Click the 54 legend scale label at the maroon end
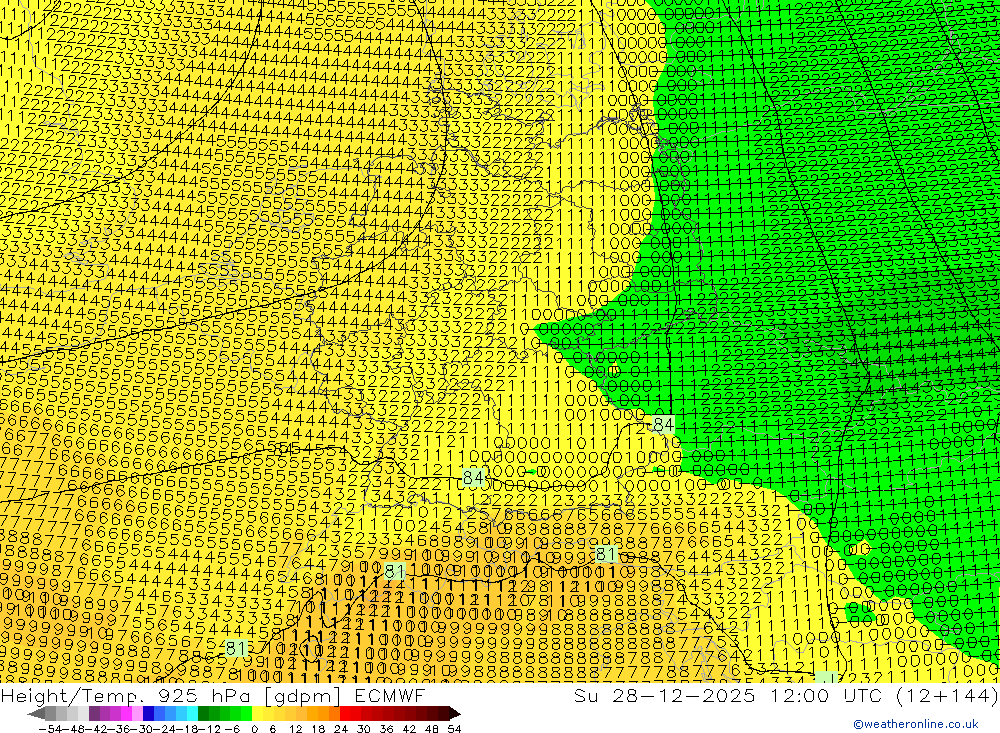The image size is (1000, 733). pyautogui.click(x=454, y=729)
